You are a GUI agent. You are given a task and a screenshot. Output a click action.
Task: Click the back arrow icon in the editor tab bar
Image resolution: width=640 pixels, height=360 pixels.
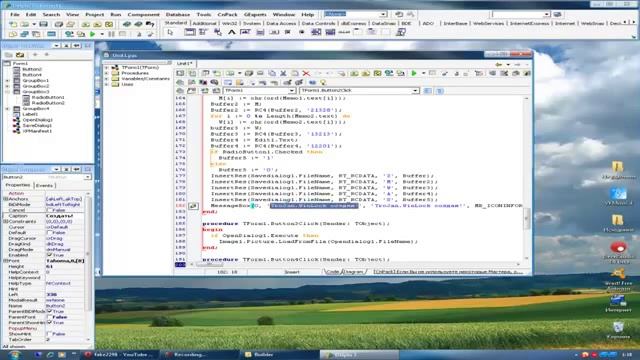pos(498,64)
